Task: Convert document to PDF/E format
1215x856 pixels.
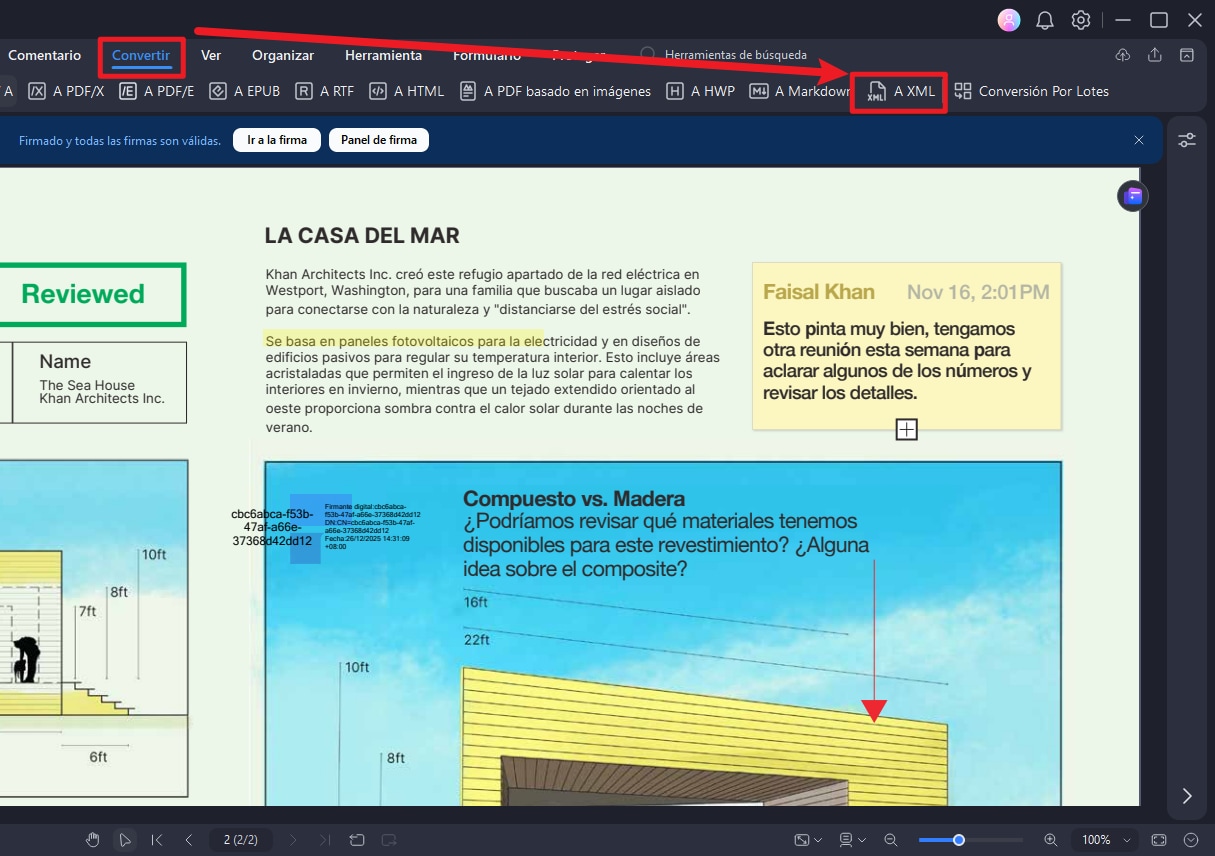Action: coord(156,91)
